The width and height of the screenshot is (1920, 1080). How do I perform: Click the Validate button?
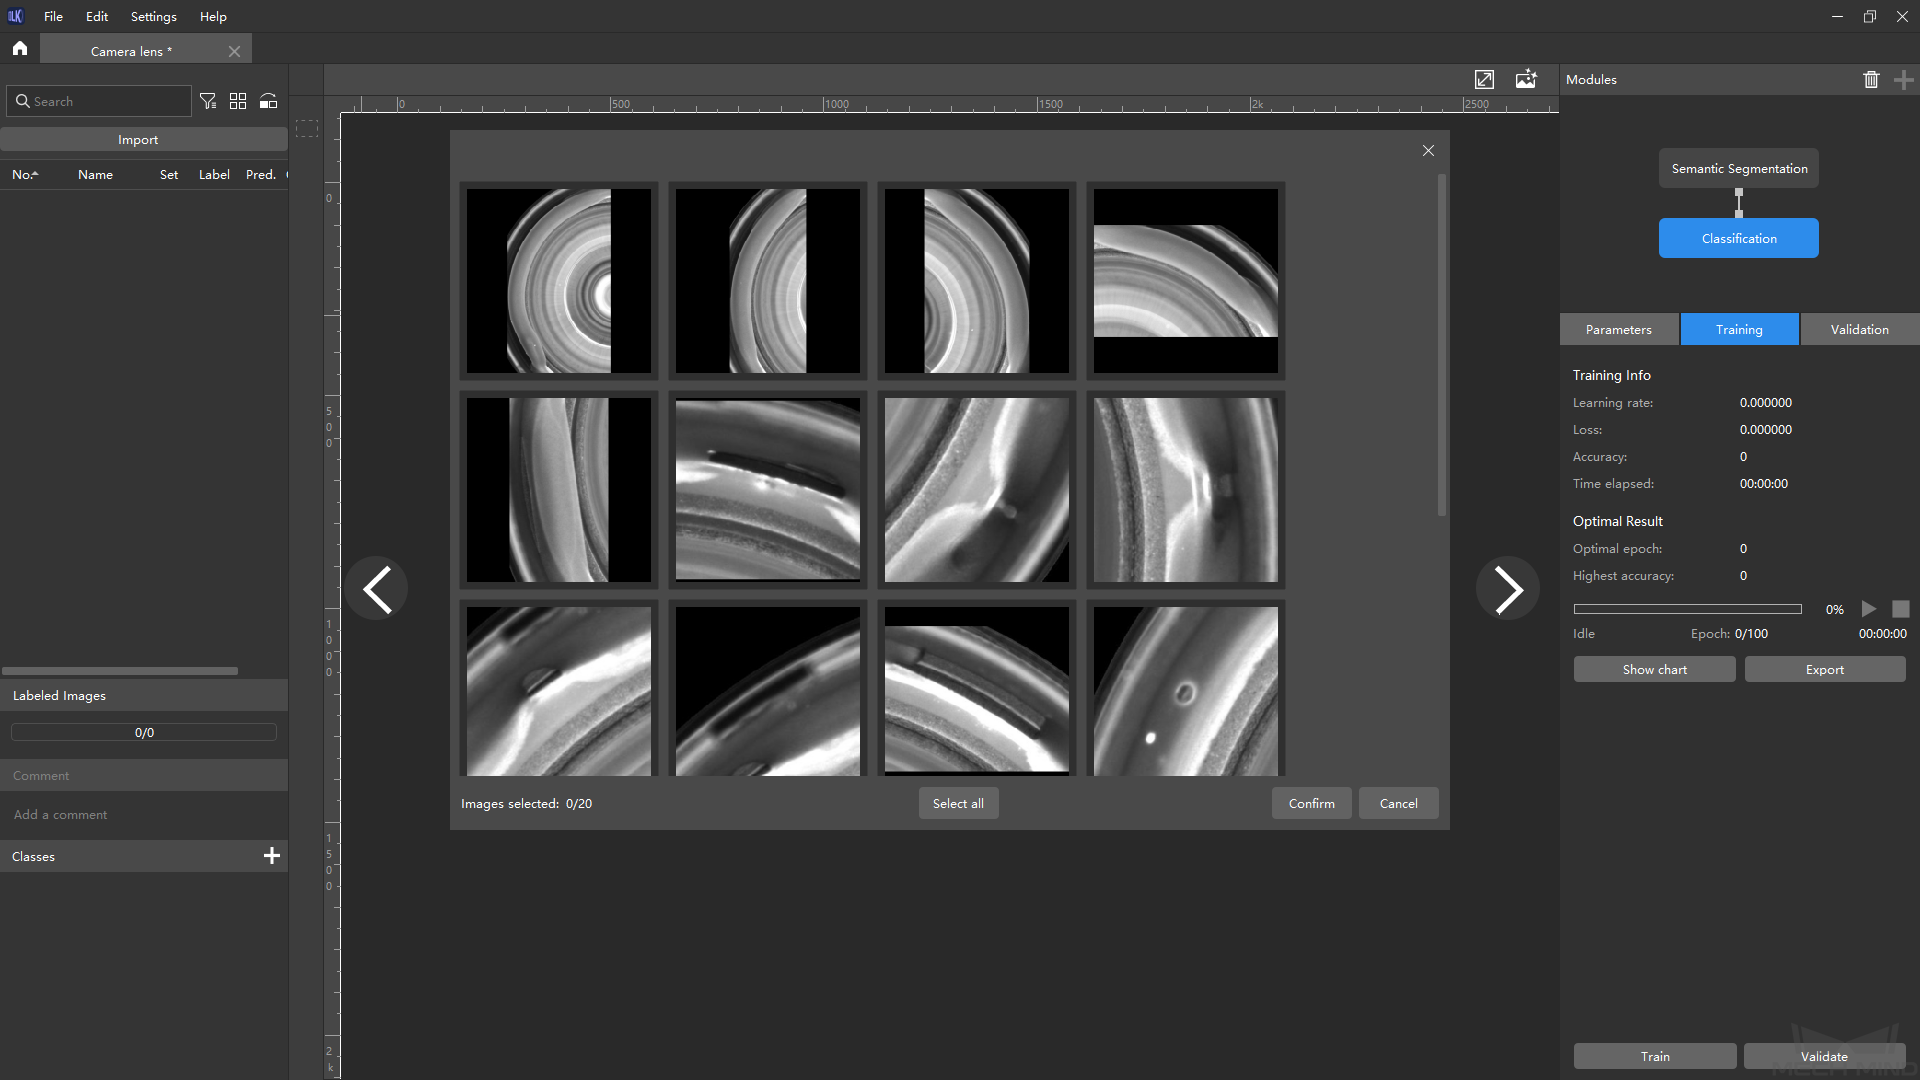point(1824,1056)
